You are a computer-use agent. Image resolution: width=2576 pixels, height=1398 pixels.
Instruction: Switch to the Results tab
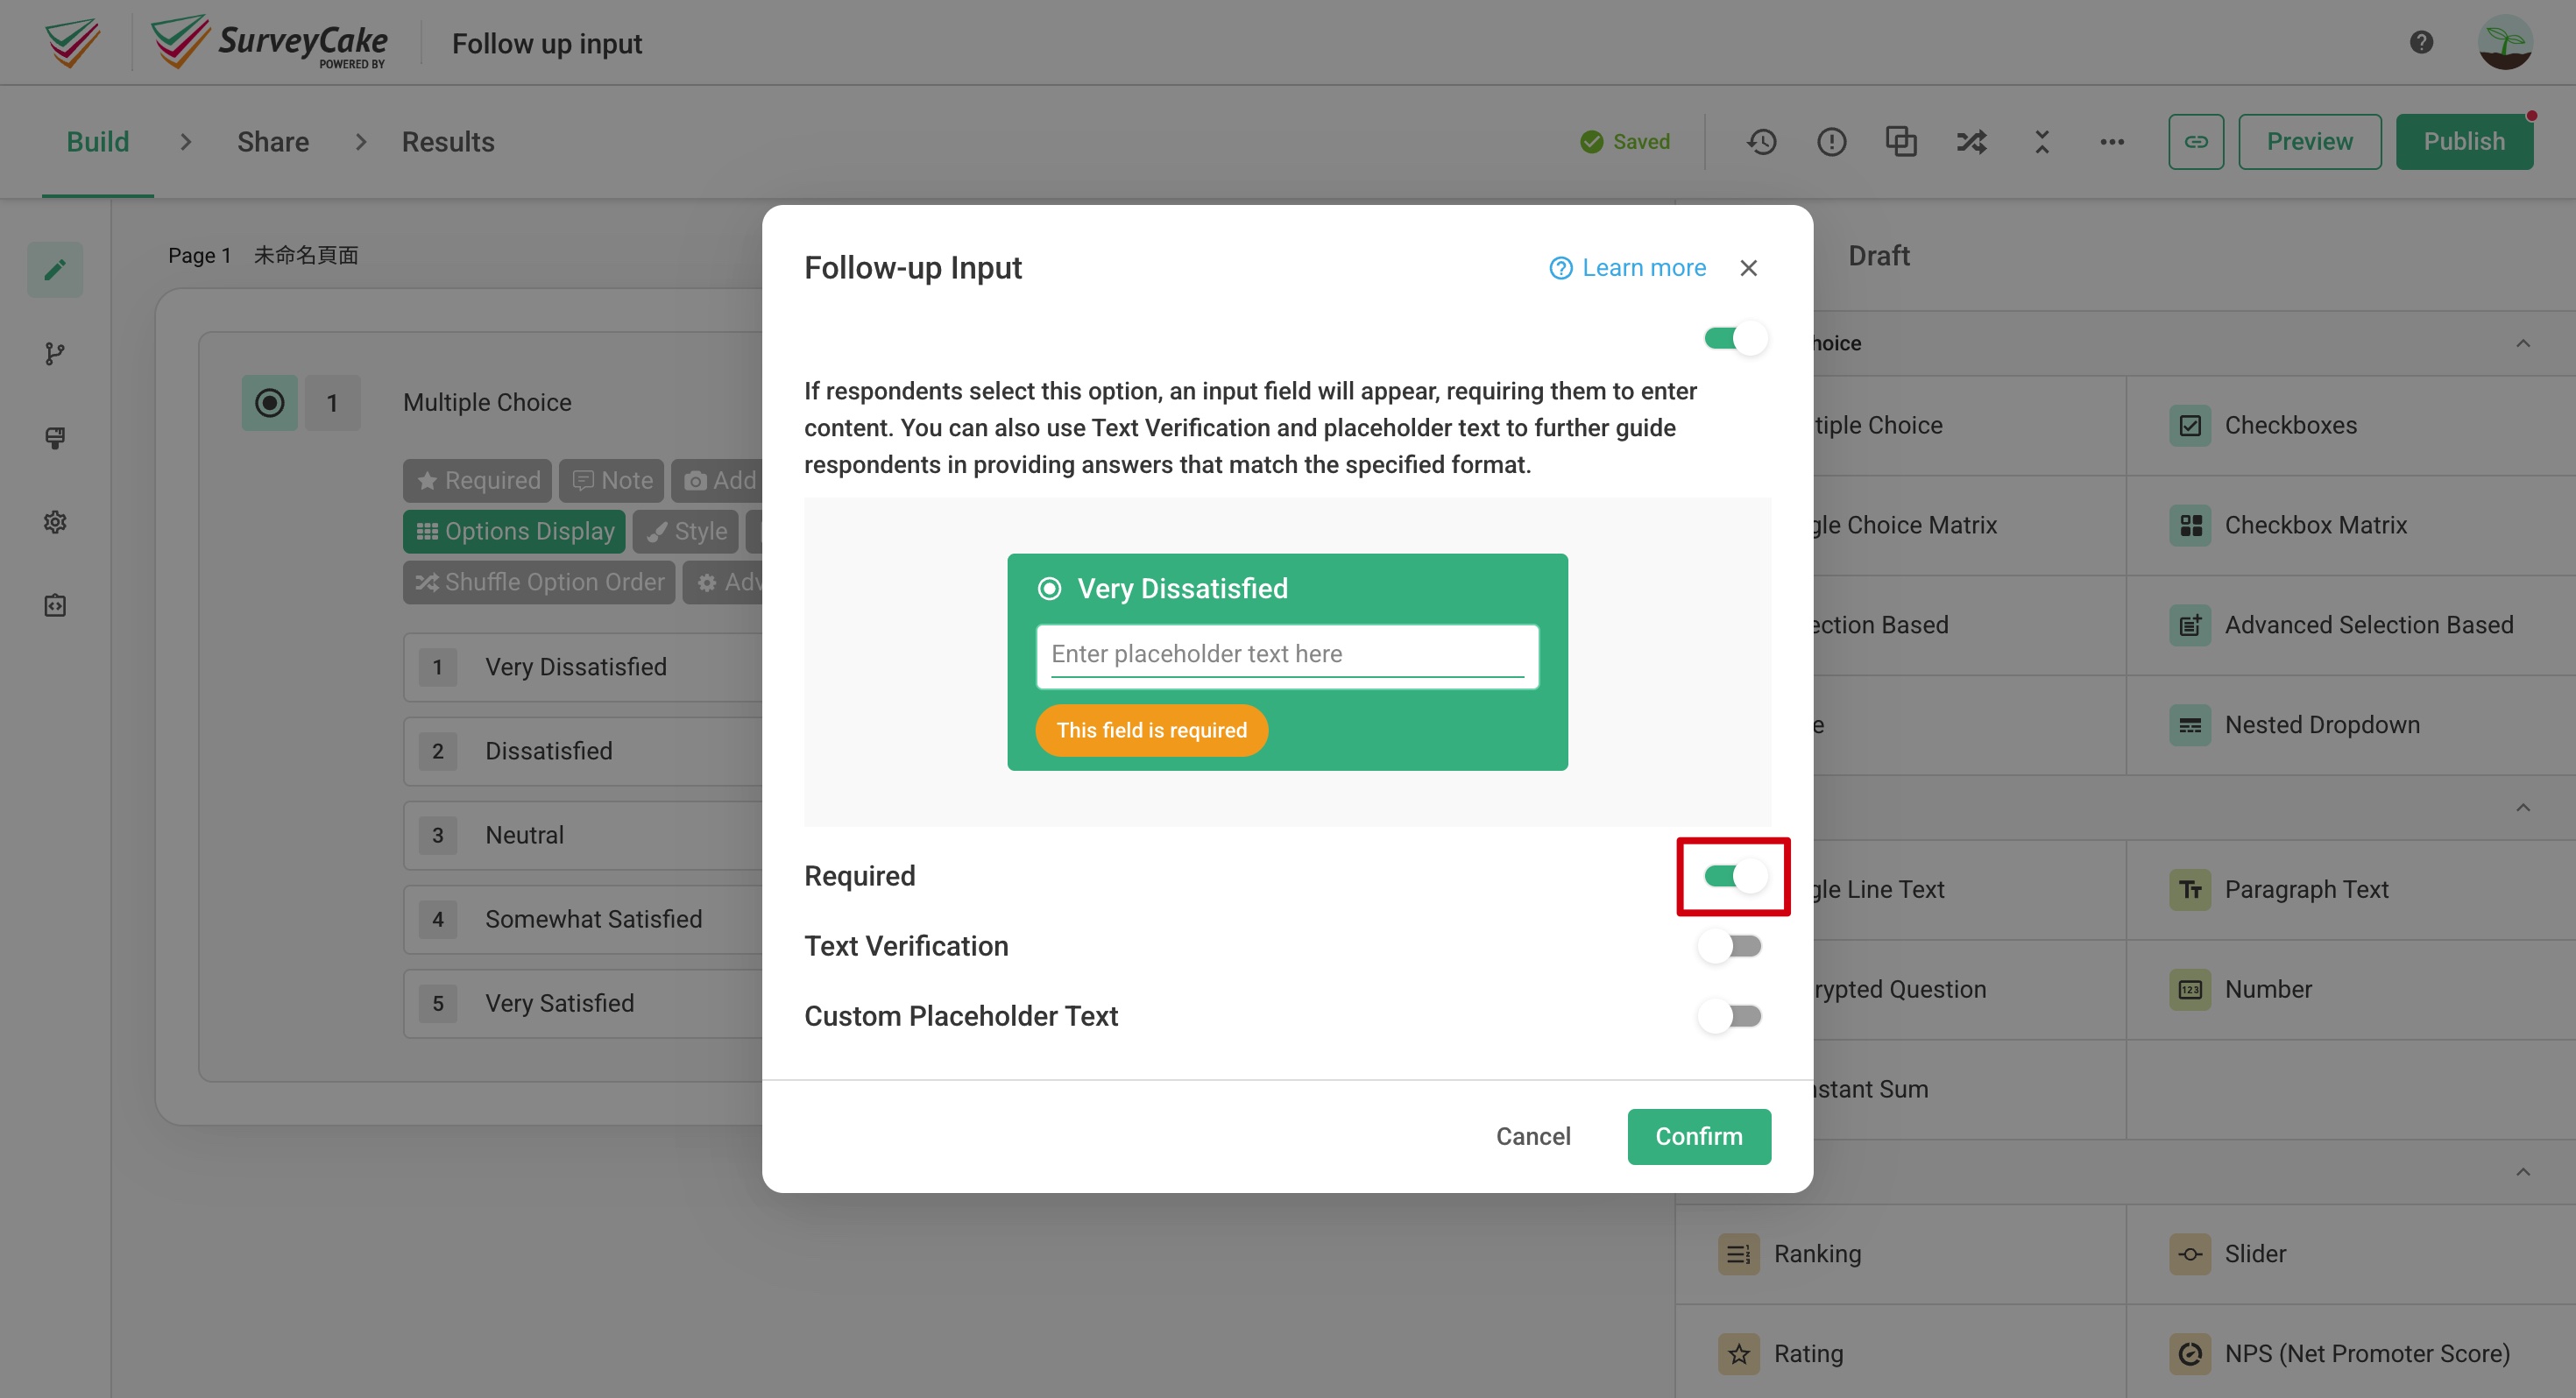(449, 141)
